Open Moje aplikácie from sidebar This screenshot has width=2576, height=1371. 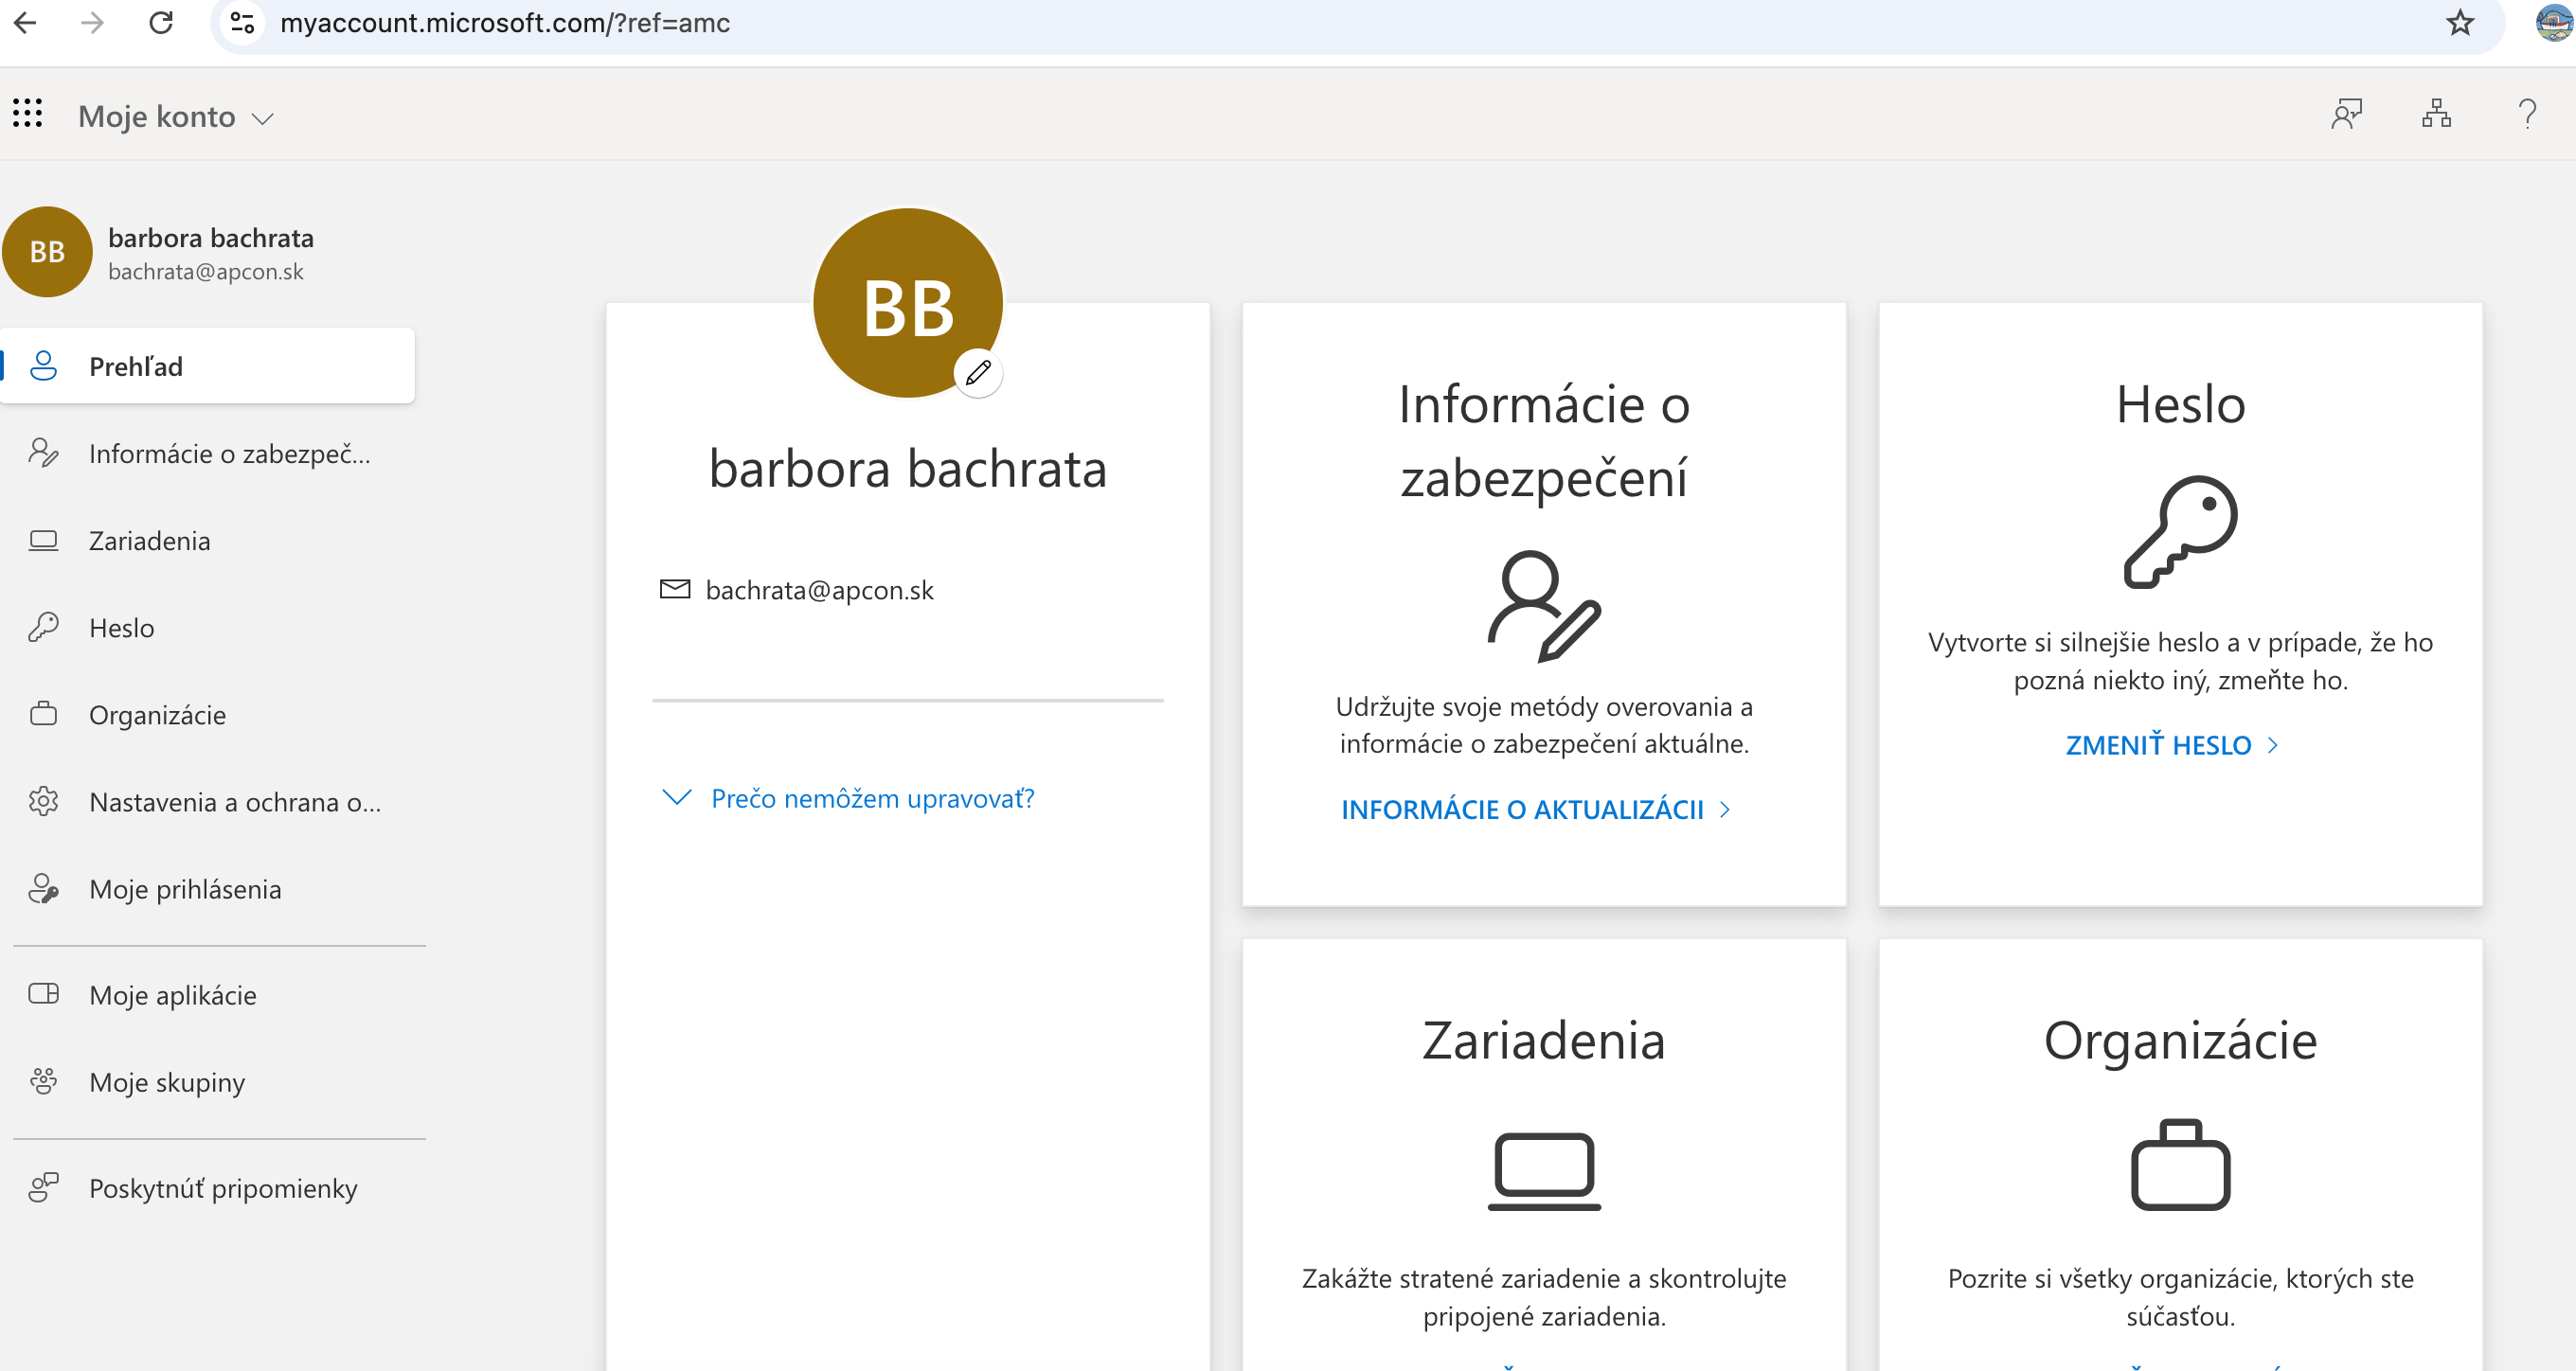click(172, 995)
